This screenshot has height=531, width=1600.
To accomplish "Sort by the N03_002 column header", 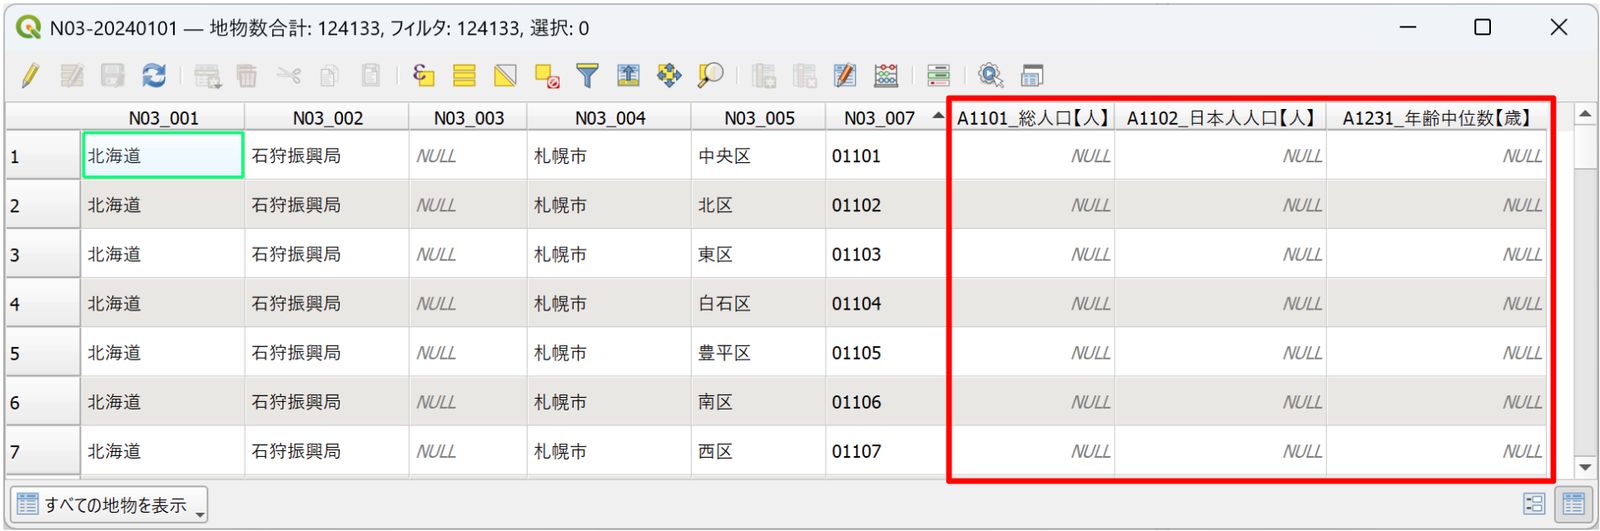I will tap(327, 117).
